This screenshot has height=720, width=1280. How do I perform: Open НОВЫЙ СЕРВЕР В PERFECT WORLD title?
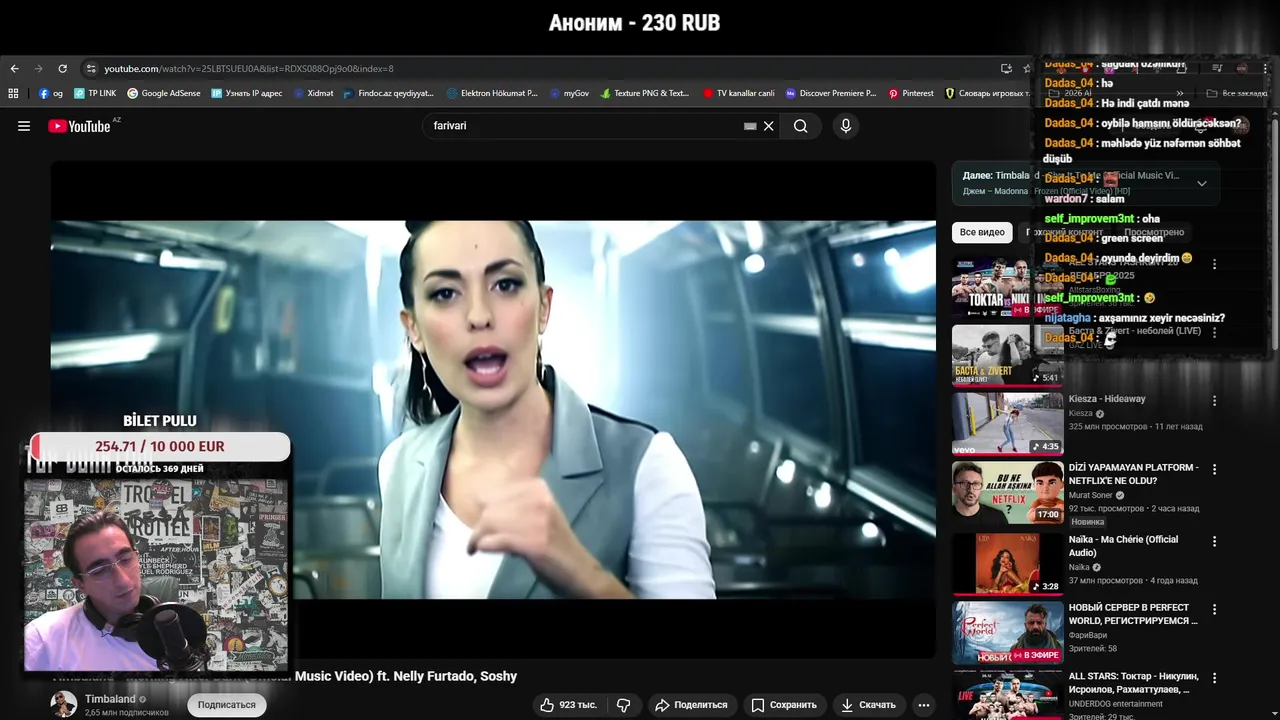(x=1133, y=614)
